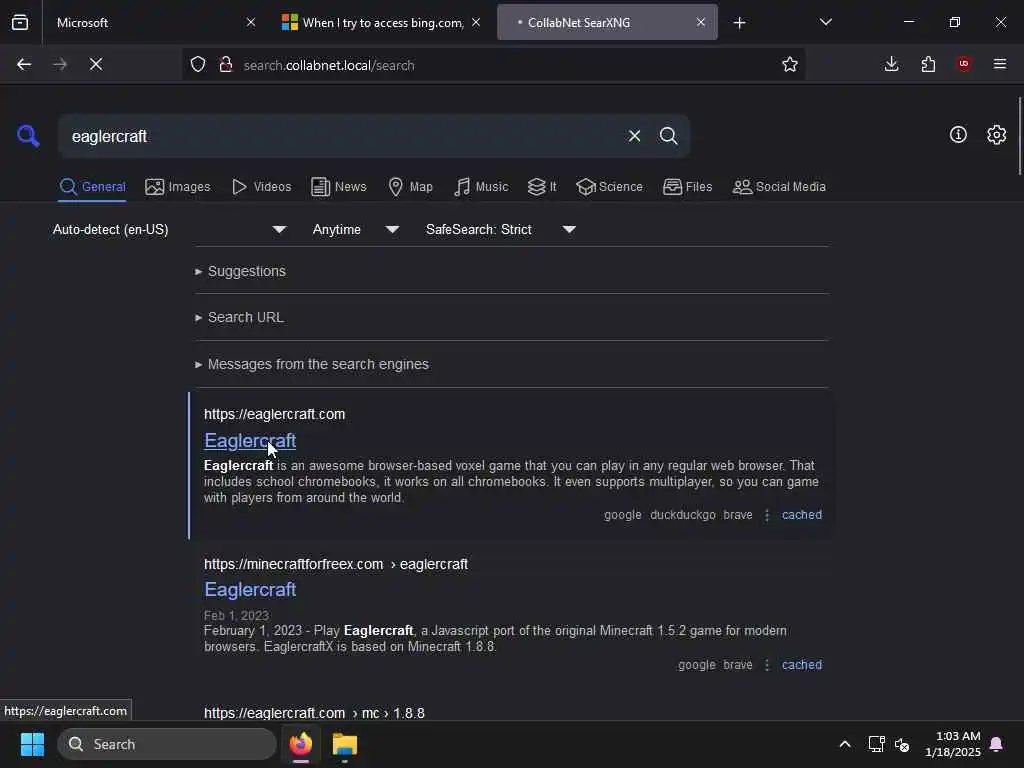Select the Videos search category
Image resolution: width=1024 pixels, height=768 pixels.
[261, 187]
